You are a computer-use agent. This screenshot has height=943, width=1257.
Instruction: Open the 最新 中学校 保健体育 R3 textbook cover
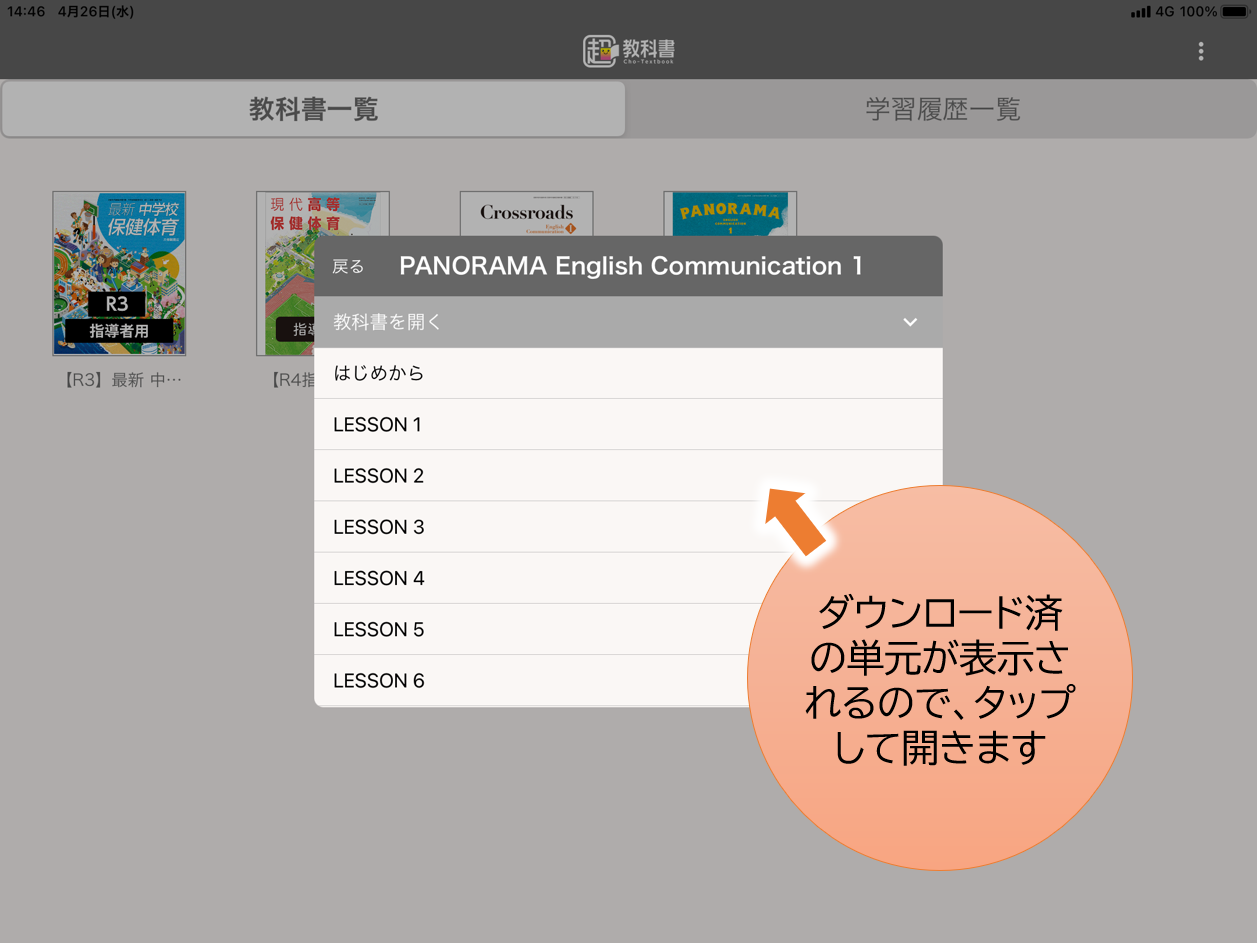tap(119, 273)
